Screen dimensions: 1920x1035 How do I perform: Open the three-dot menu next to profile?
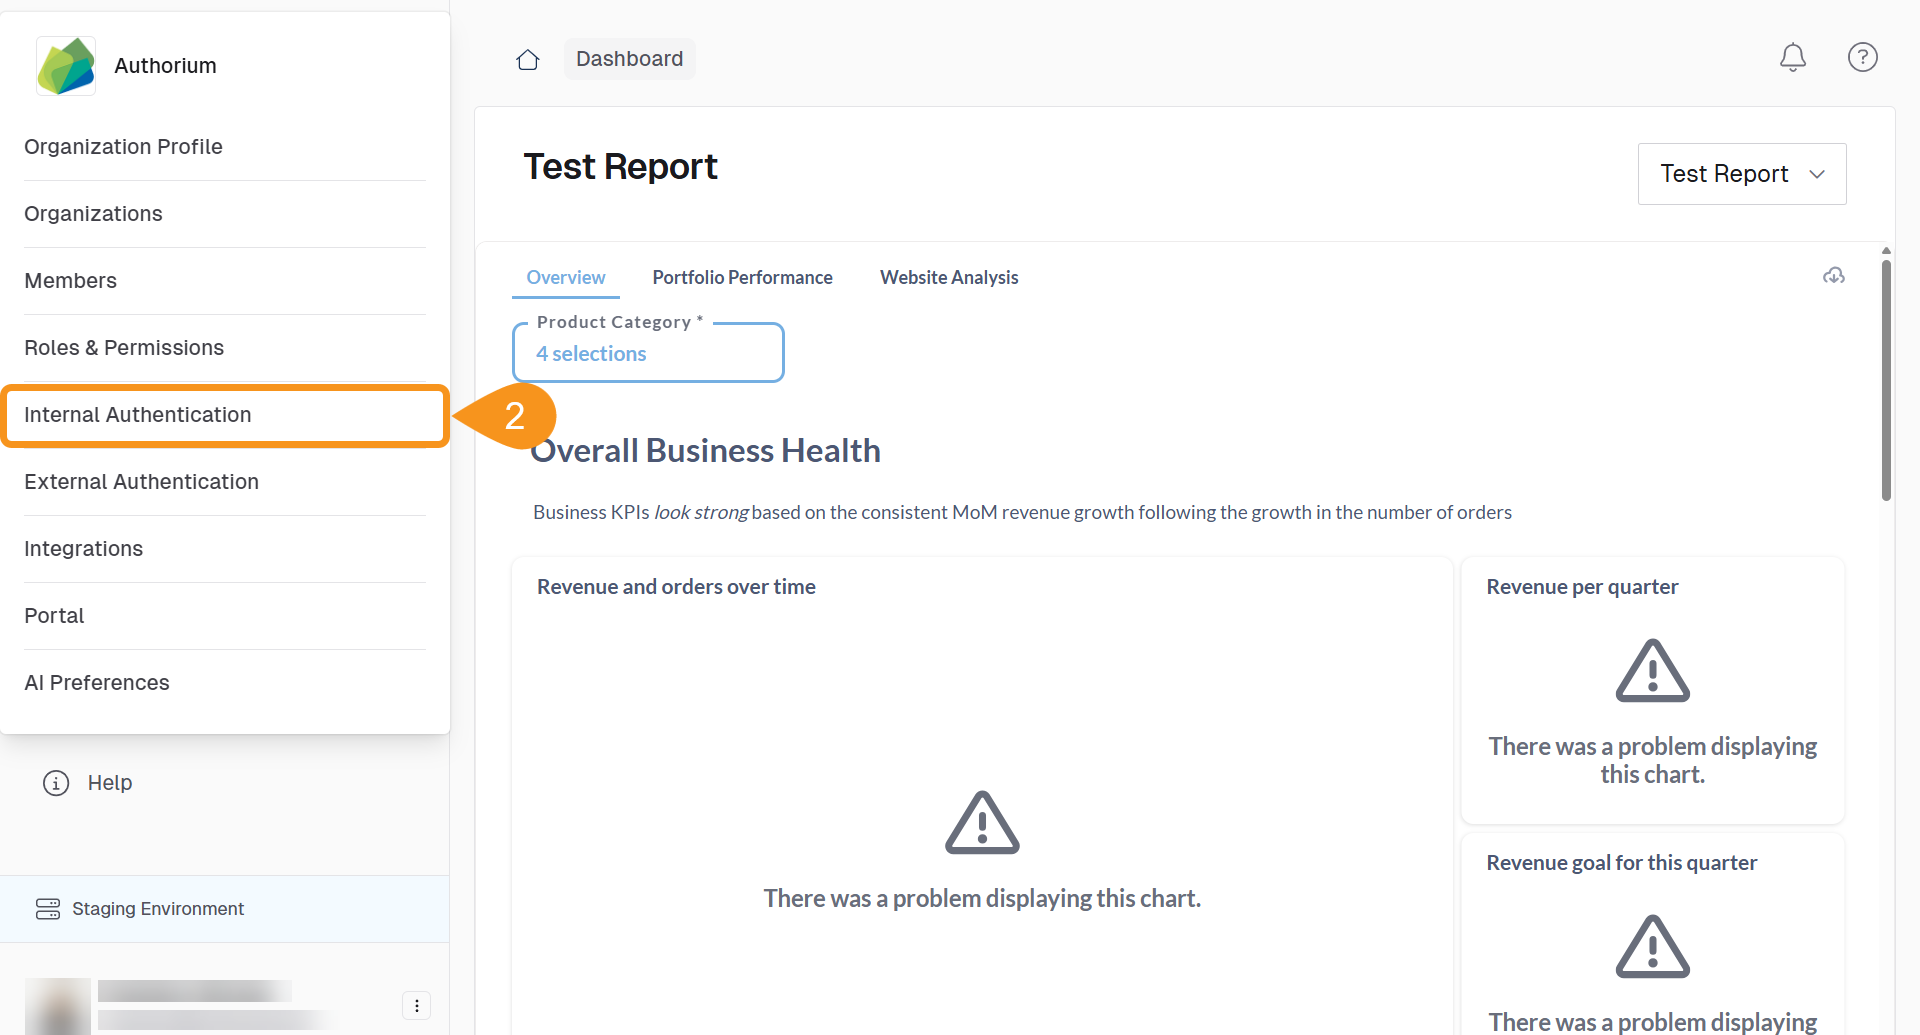(416, 1005)
